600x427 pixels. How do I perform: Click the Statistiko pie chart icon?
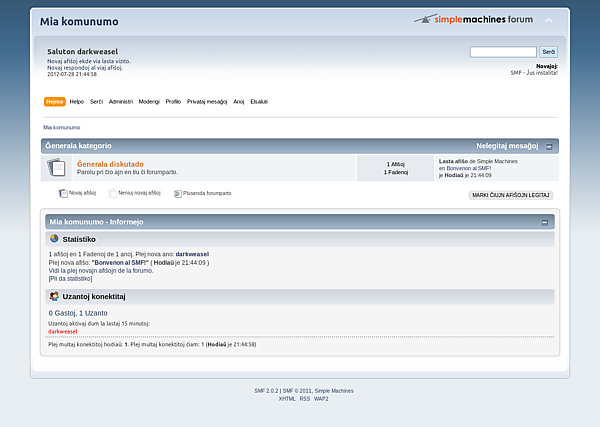click(54, 239)
